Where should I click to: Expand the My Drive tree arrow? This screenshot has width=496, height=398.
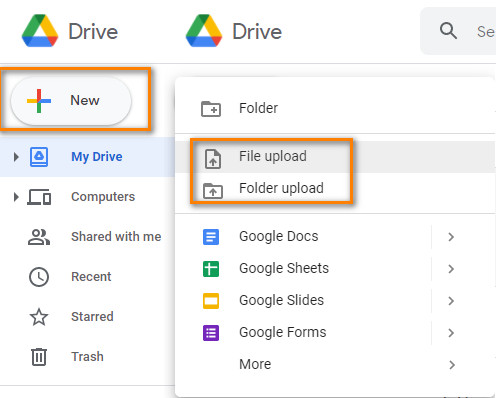coord(16,157)
